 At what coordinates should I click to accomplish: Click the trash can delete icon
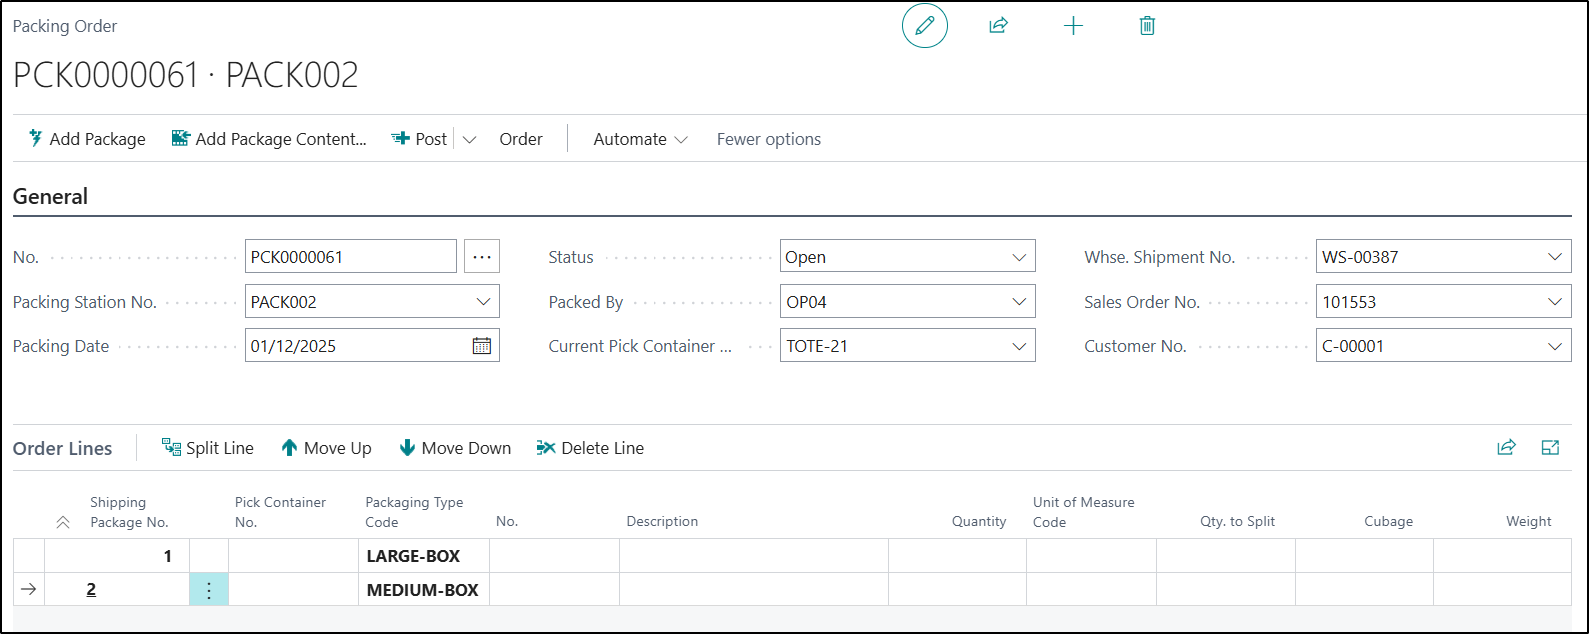(1147, 26)
